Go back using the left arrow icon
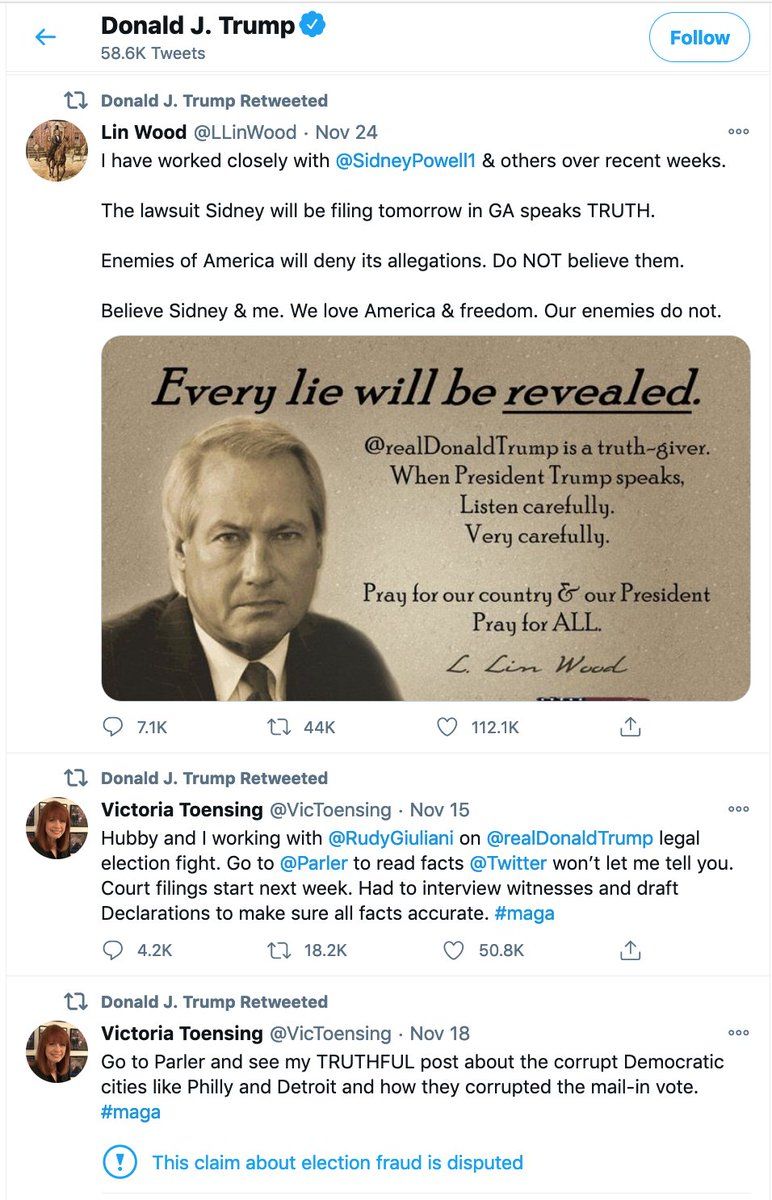This screenshot has height=1200, width=772. 45,38
